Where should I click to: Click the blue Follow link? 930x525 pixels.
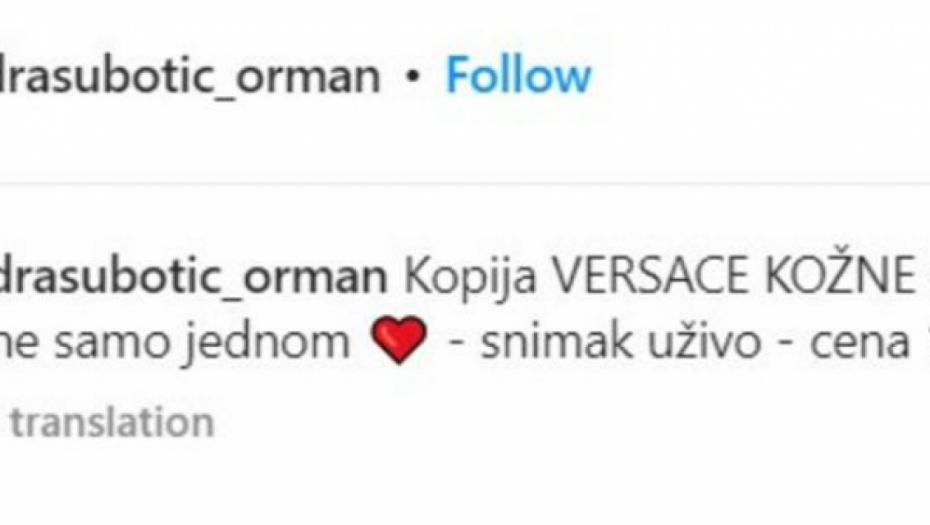point(518,75)
